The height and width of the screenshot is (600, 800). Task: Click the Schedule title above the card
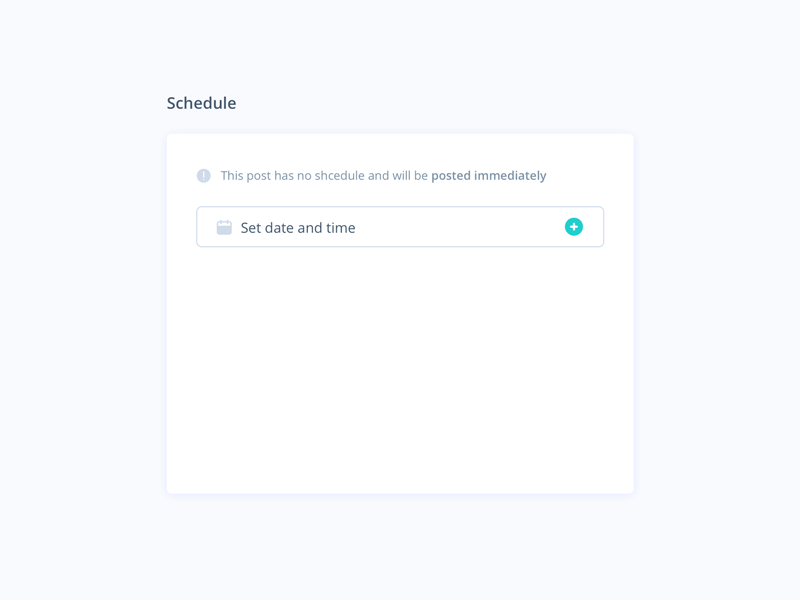tap(201, 103)
